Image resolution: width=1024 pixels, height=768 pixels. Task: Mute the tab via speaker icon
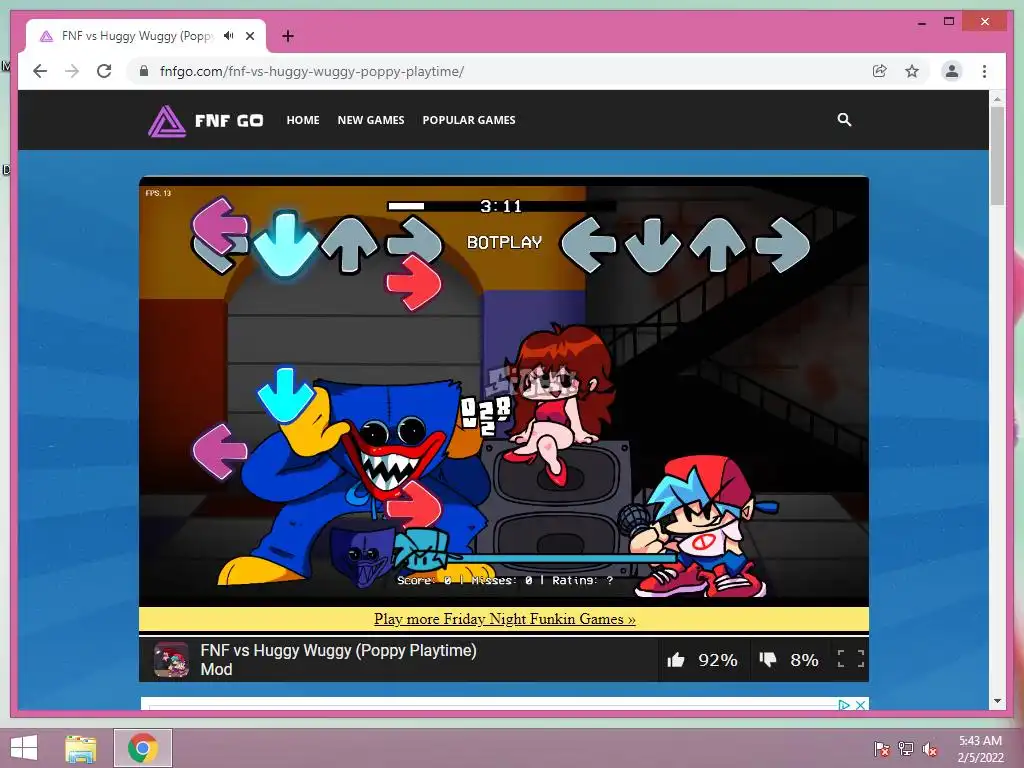[x=229, y=36]
